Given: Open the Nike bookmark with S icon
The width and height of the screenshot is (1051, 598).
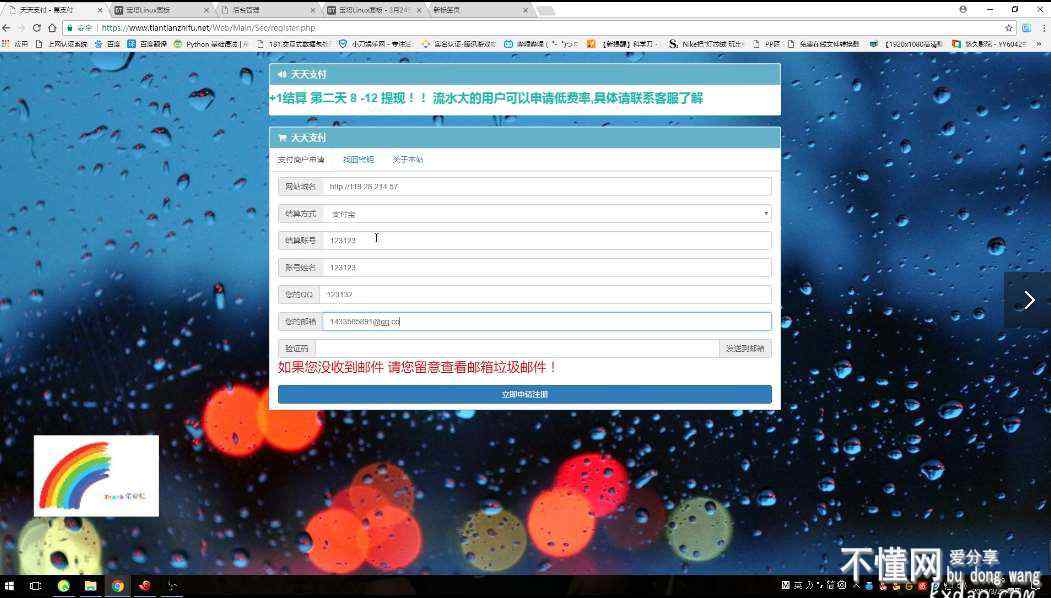Looking at the screenshot, I should click(x=706, y=44).
